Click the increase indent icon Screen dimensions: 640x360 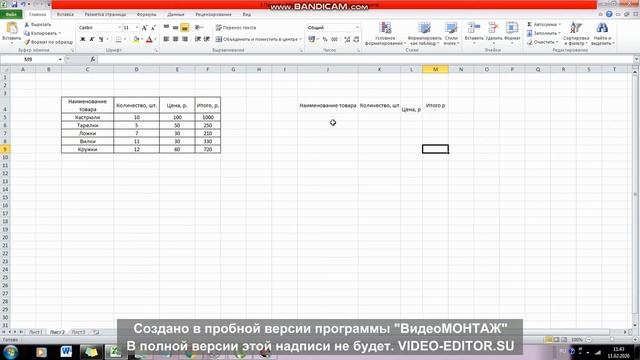point(207,39)
